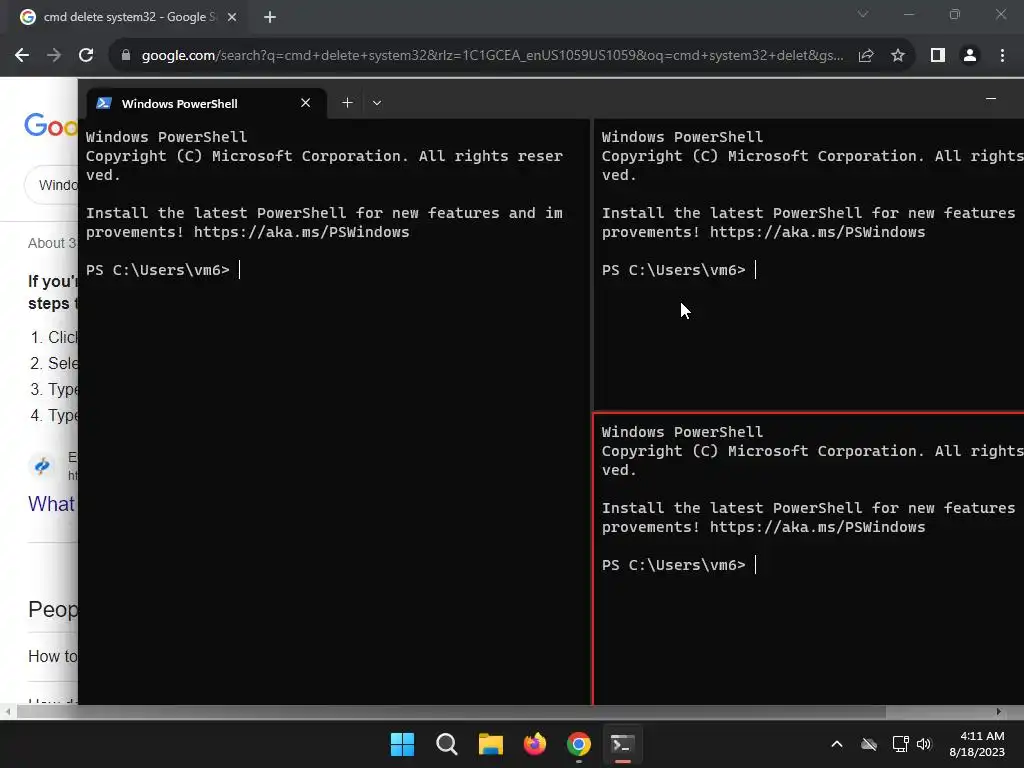This screenshot has width=1024, height=768.
Task: Open the clock showing 4:11 AM
Action: pyautogui.click(x=977, y=744)
